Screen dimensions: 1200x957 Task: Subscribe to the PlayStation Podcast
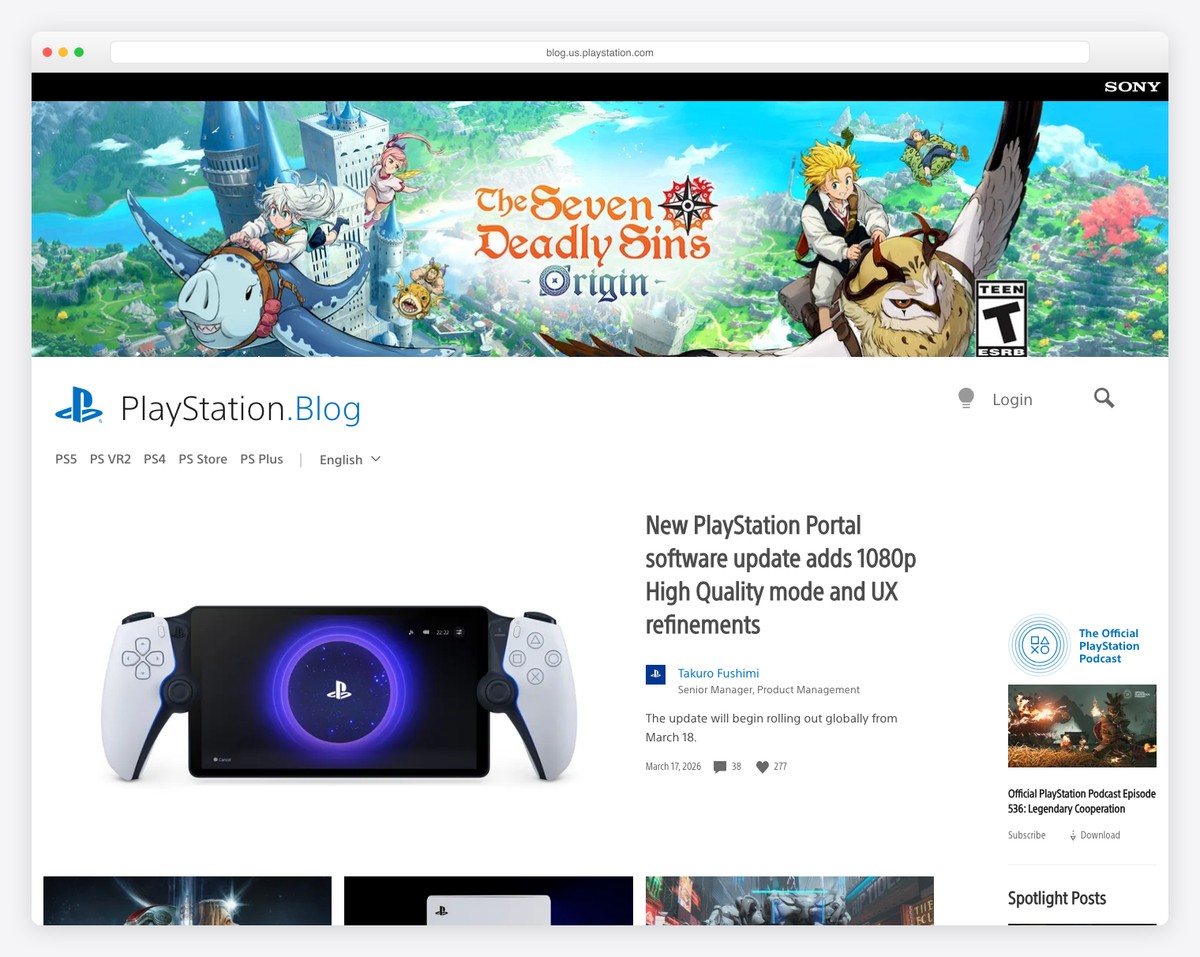(x=1026, y=835)
